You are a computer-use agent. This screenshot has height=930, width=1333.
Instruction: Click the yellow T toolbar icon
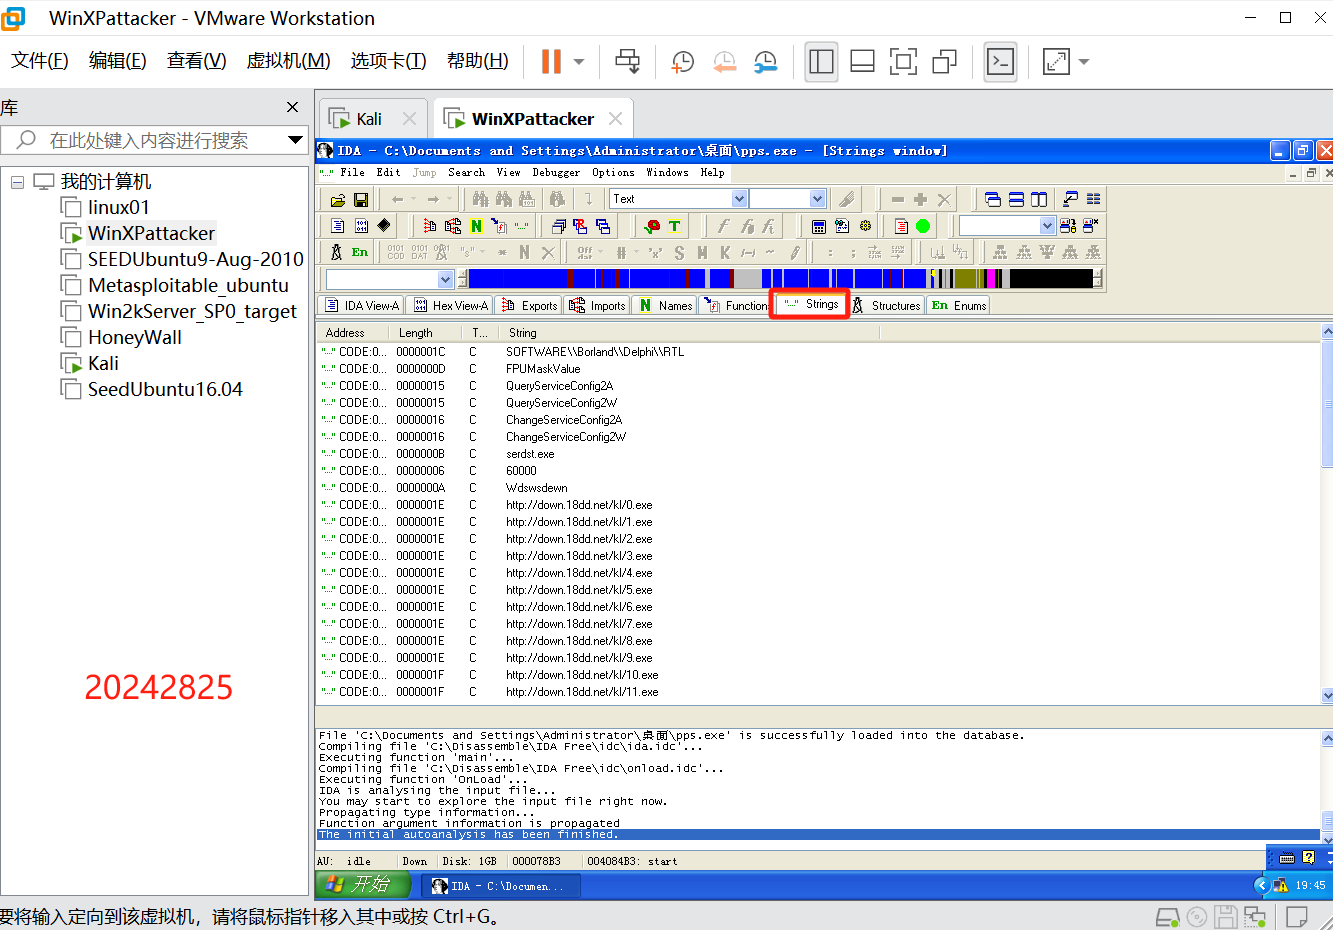click(675, 226)
